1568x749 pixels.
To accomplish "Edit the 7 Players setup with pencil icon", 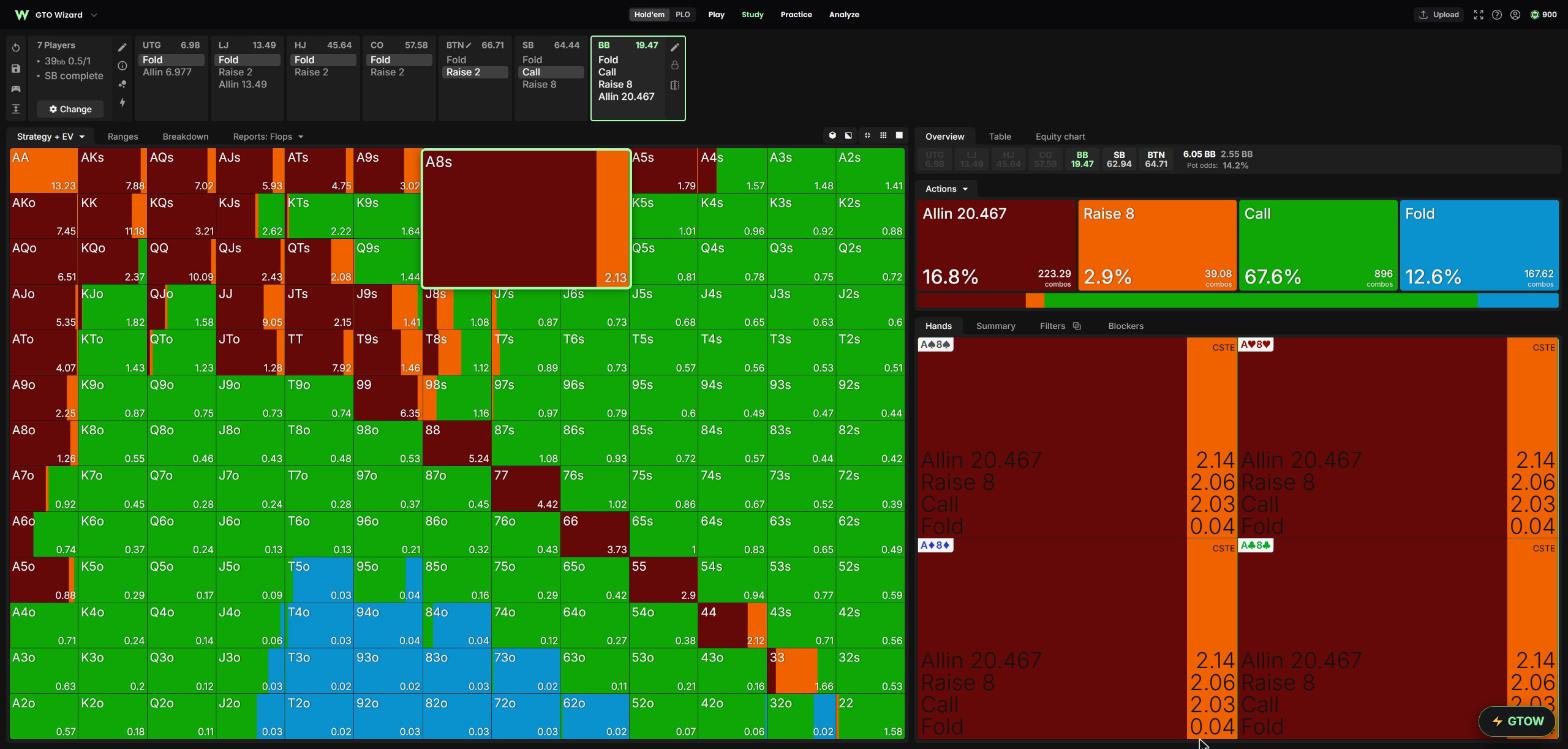I will coord(122,47).
